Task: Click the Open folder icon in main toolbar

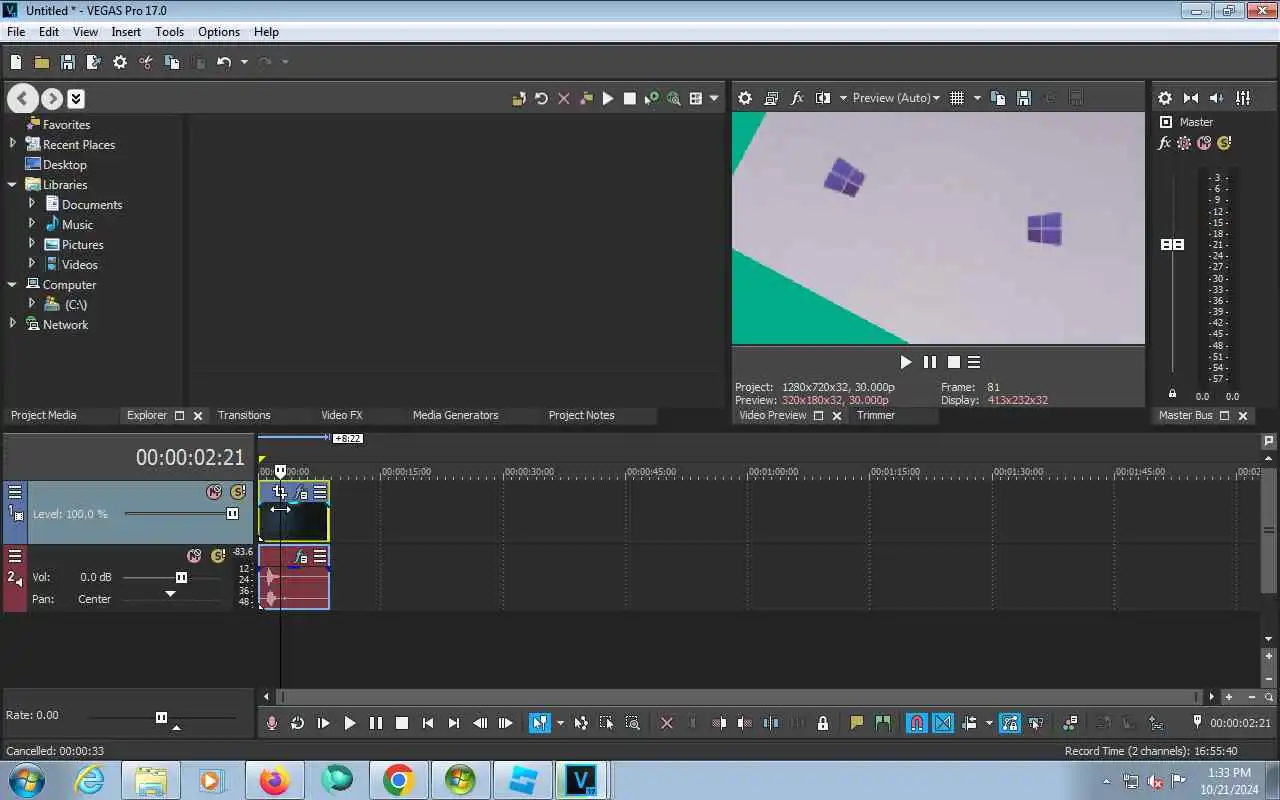Action: click(x=42, y=62)
